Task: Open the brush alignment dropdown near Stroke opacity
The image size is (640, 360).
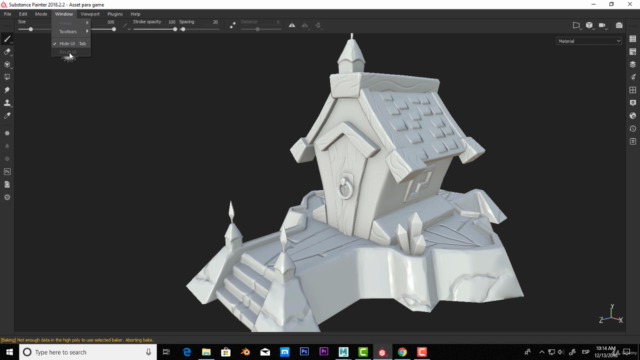Action: click(127, 26)
